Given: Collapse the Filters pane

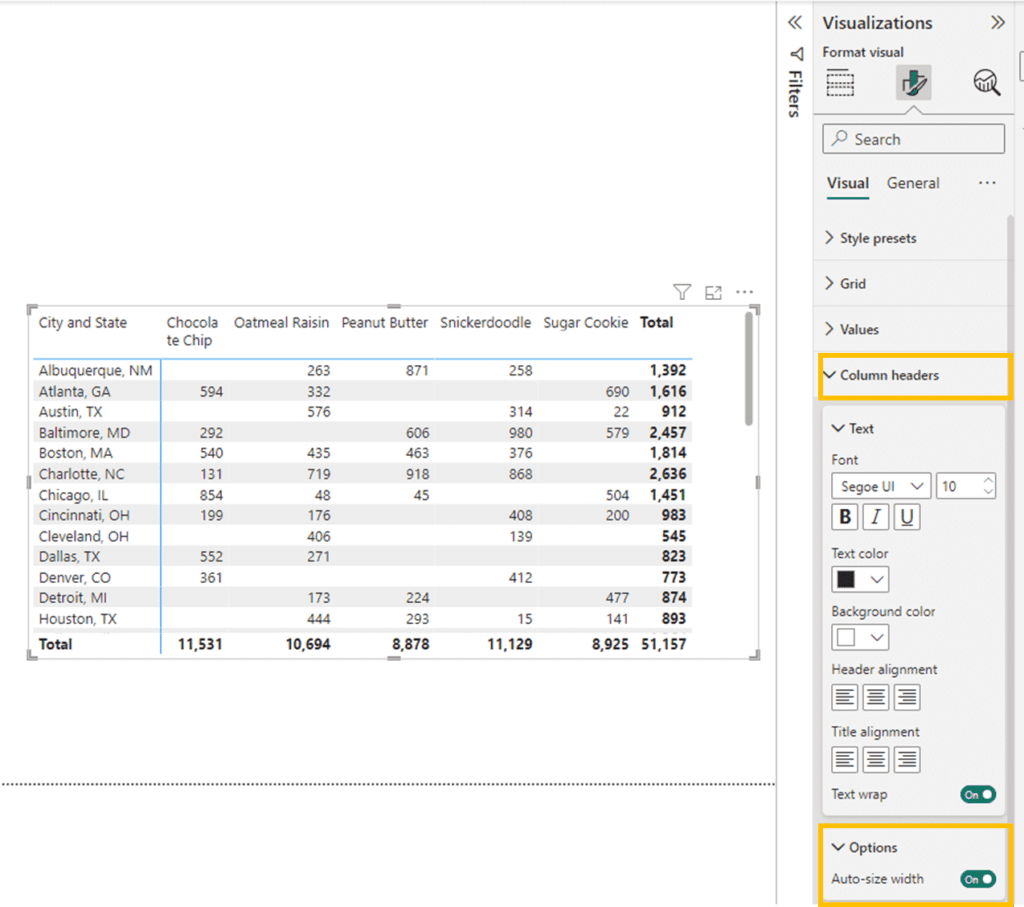Looking at the screenshot, I should (x=794, y=22).
